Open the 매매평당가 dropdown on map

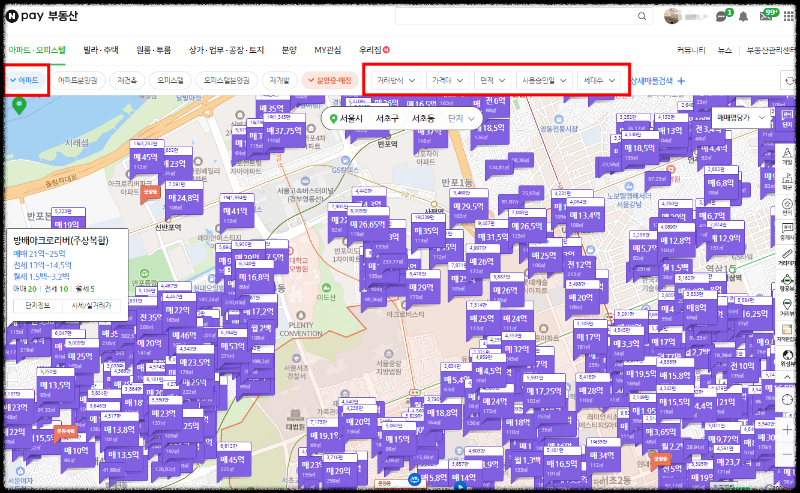(x=740, y=117)
